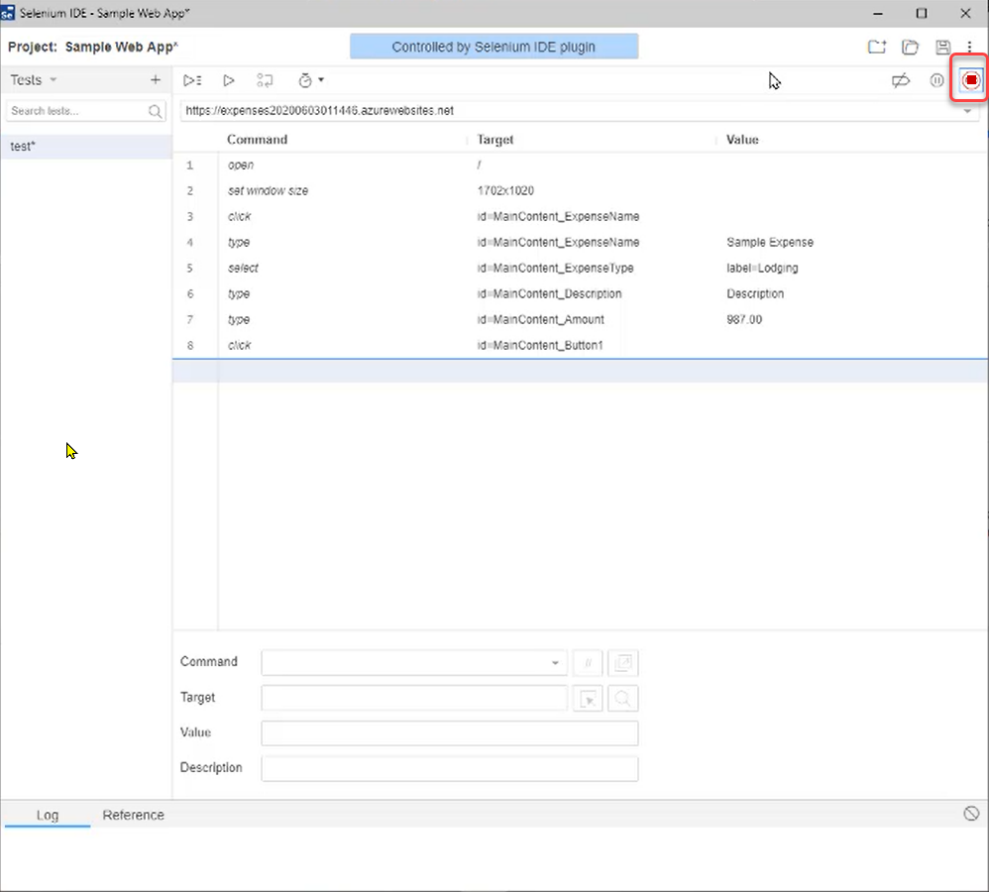Save the project icon

pyautogui.click(x=943, y=47)
